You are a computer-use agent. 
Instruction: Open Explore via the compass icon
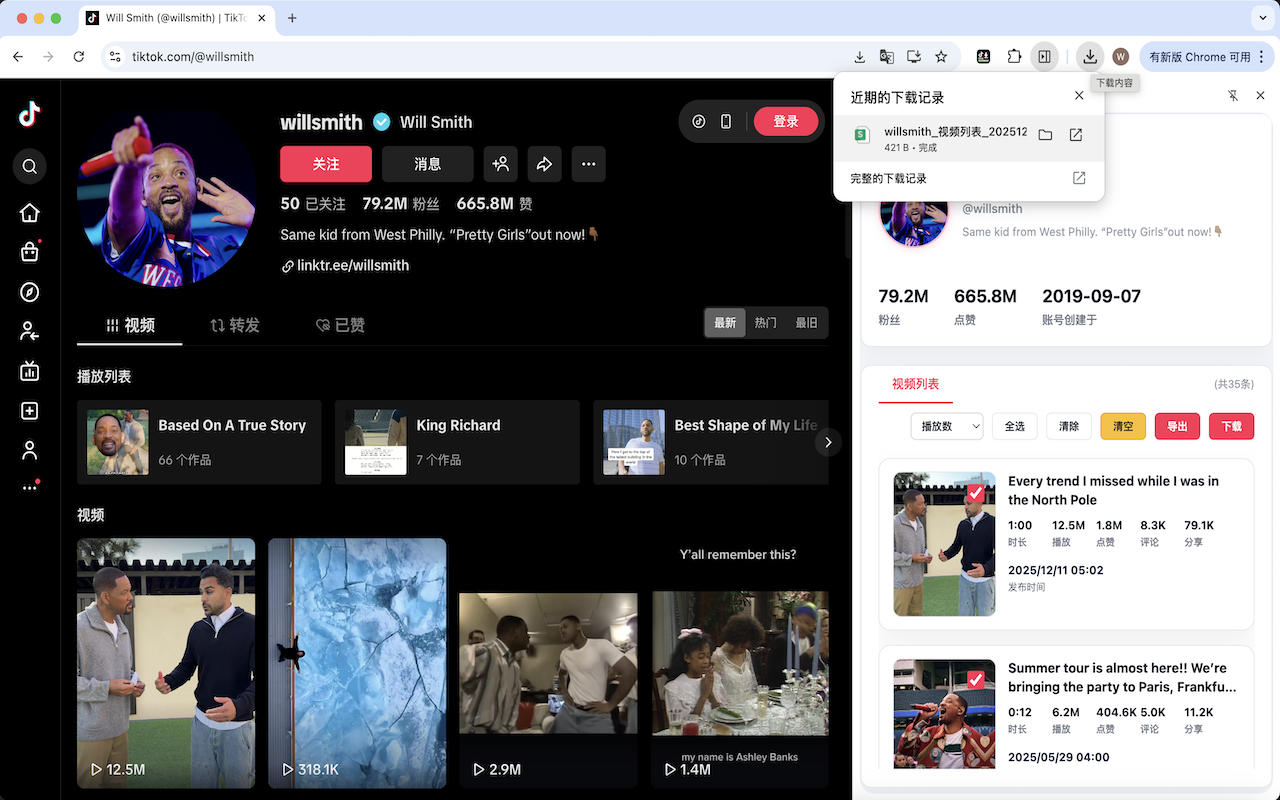(30, 292)
